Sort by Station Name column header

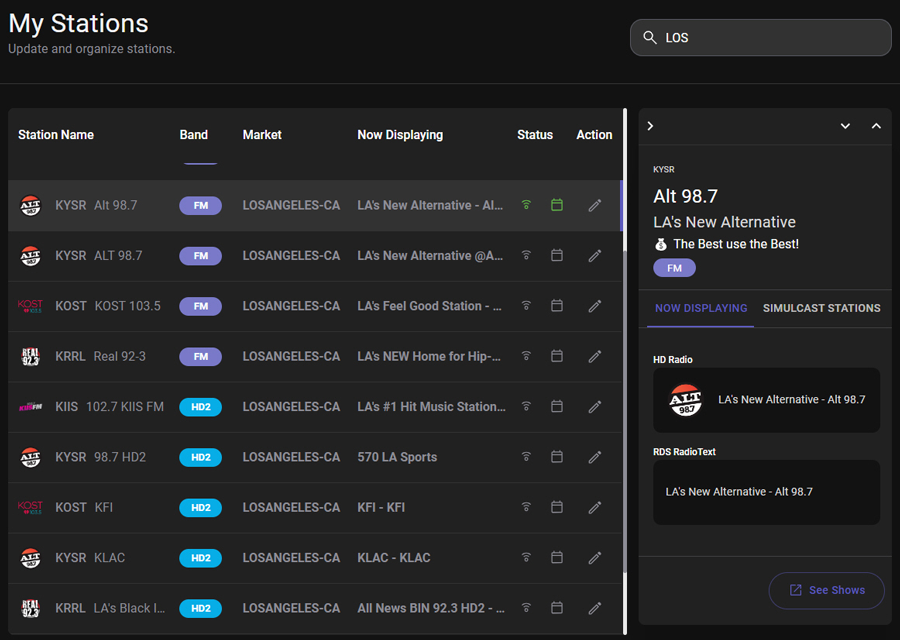[x=56, y=135]
